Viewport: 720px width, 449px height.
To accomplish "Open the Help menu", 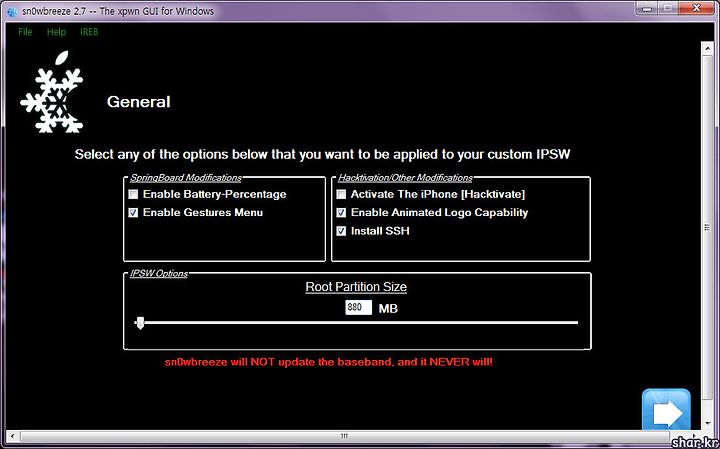I will [56, 32].
